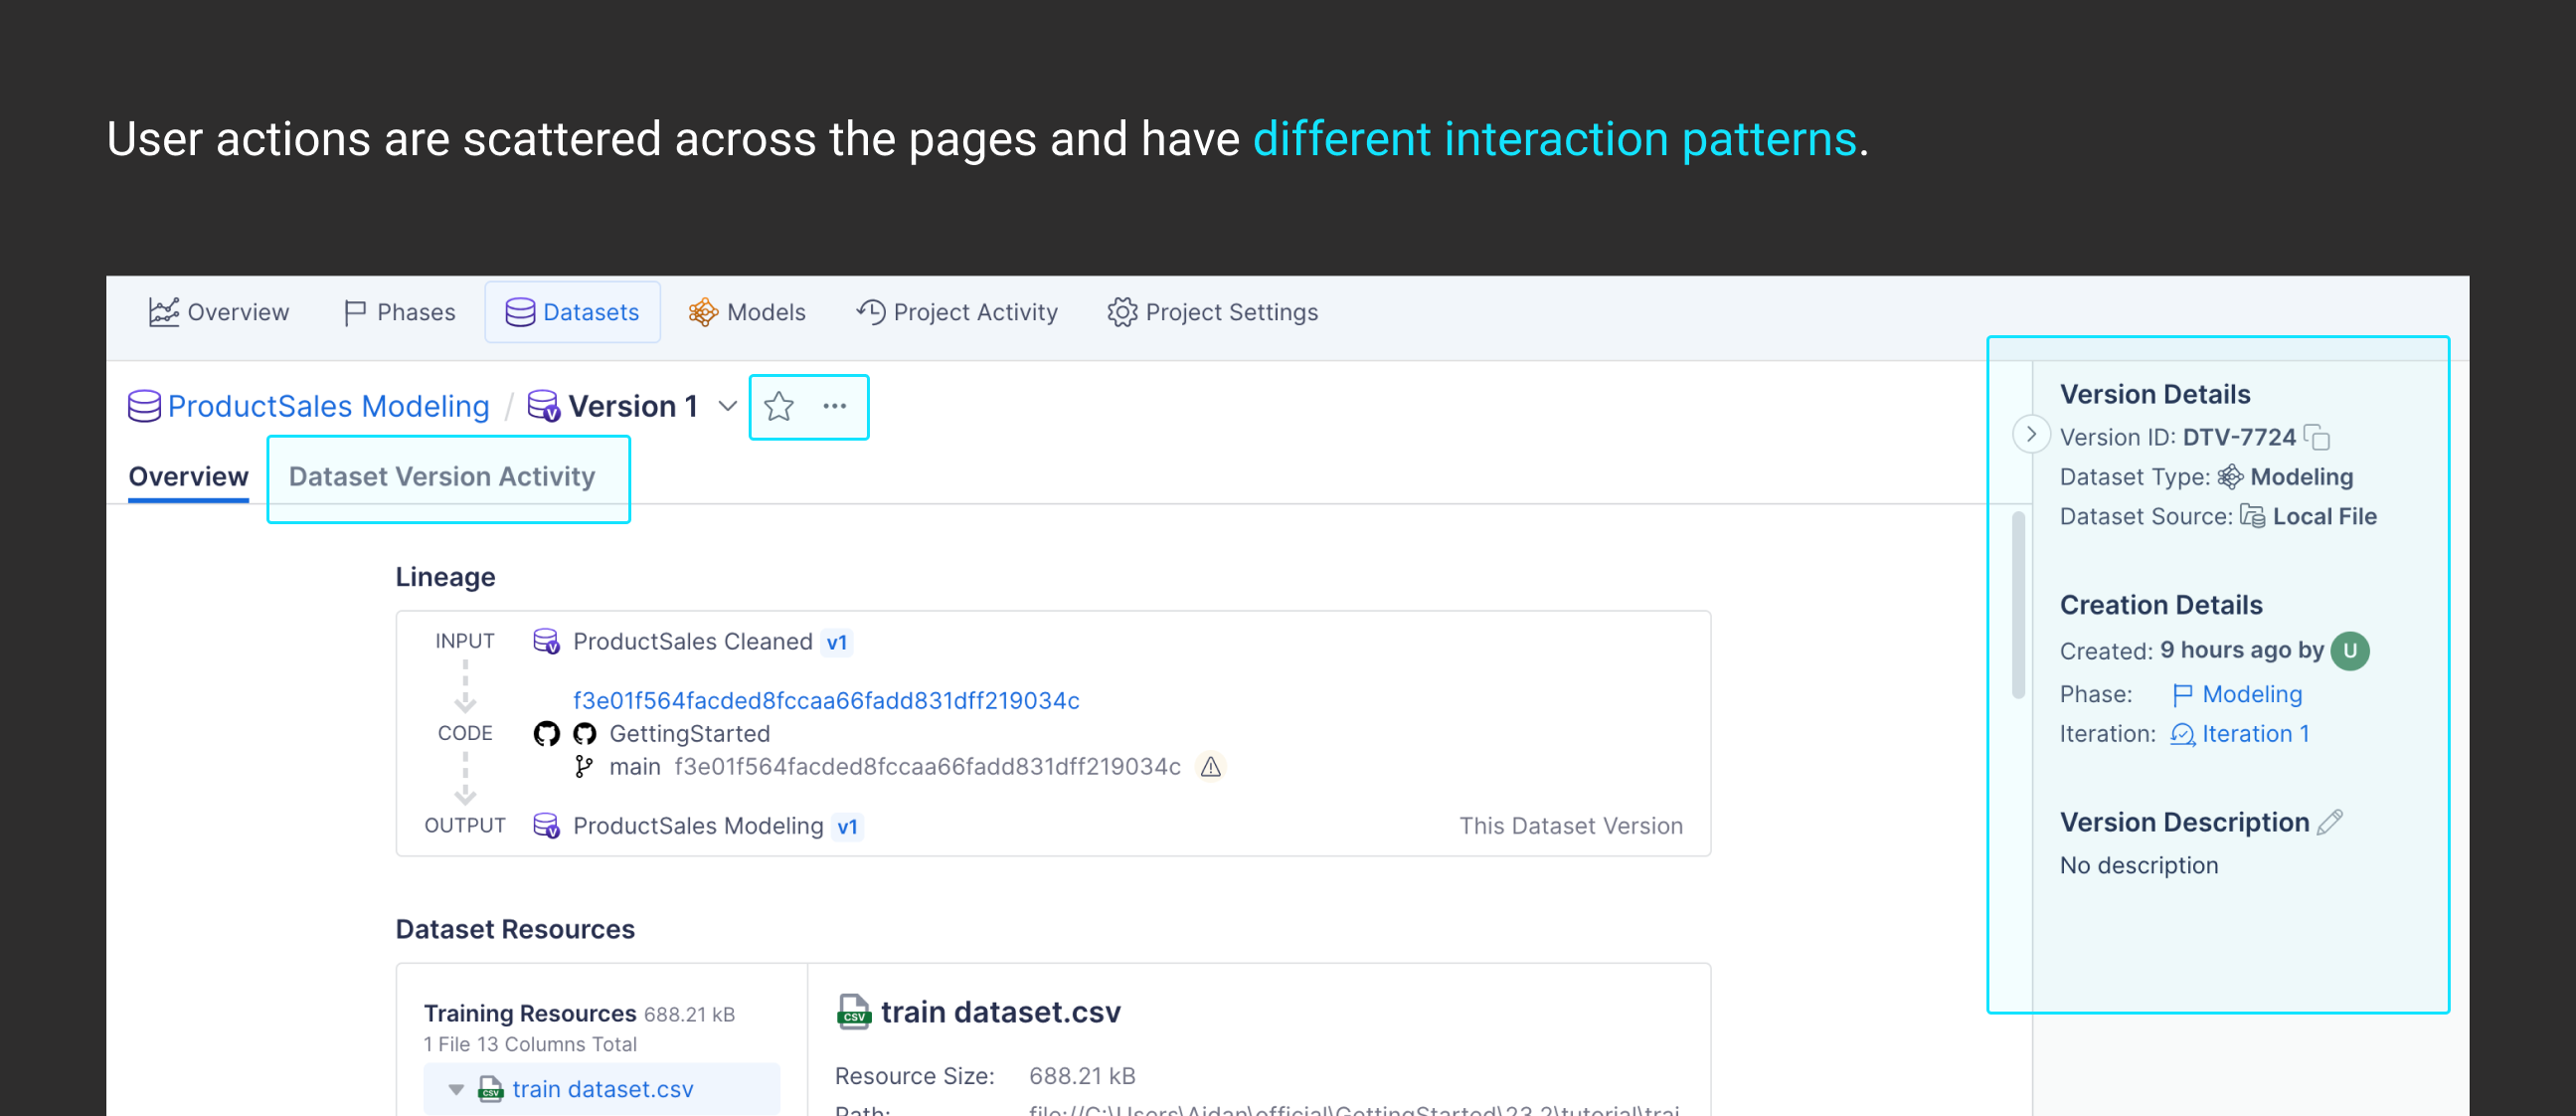Click the side panel vertical scrollbar
2576x1116 pixels.
point(2018,604)
